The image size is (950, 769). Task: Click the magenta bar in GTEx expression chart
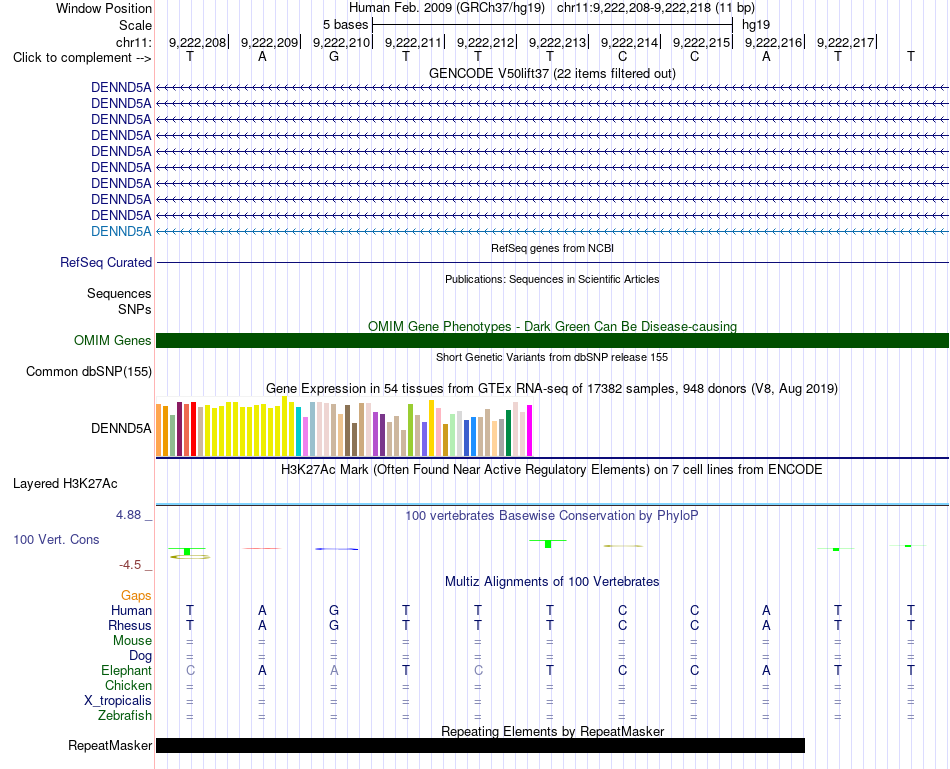pyautogui.click(x=530, y=430)
